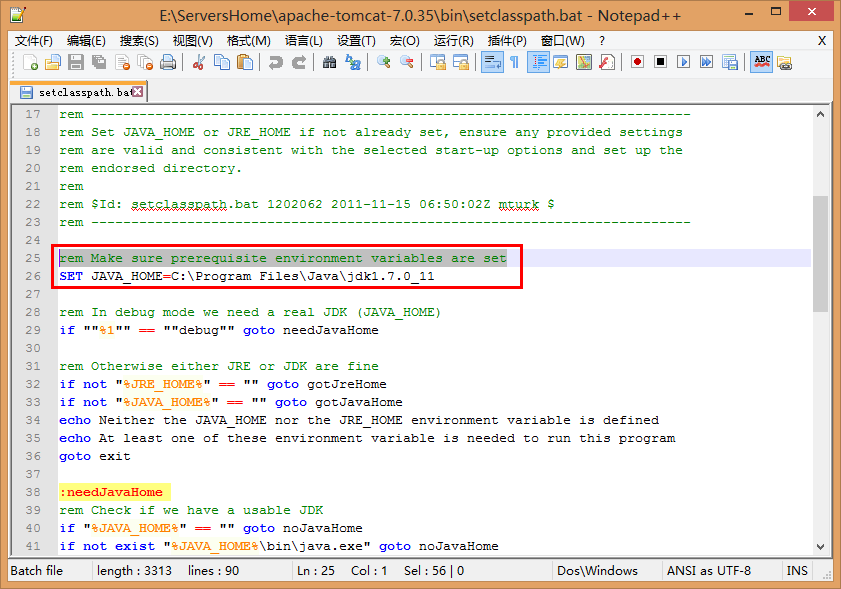Open Find dialog via binoculars icon
841x589 pixels.
329,63
